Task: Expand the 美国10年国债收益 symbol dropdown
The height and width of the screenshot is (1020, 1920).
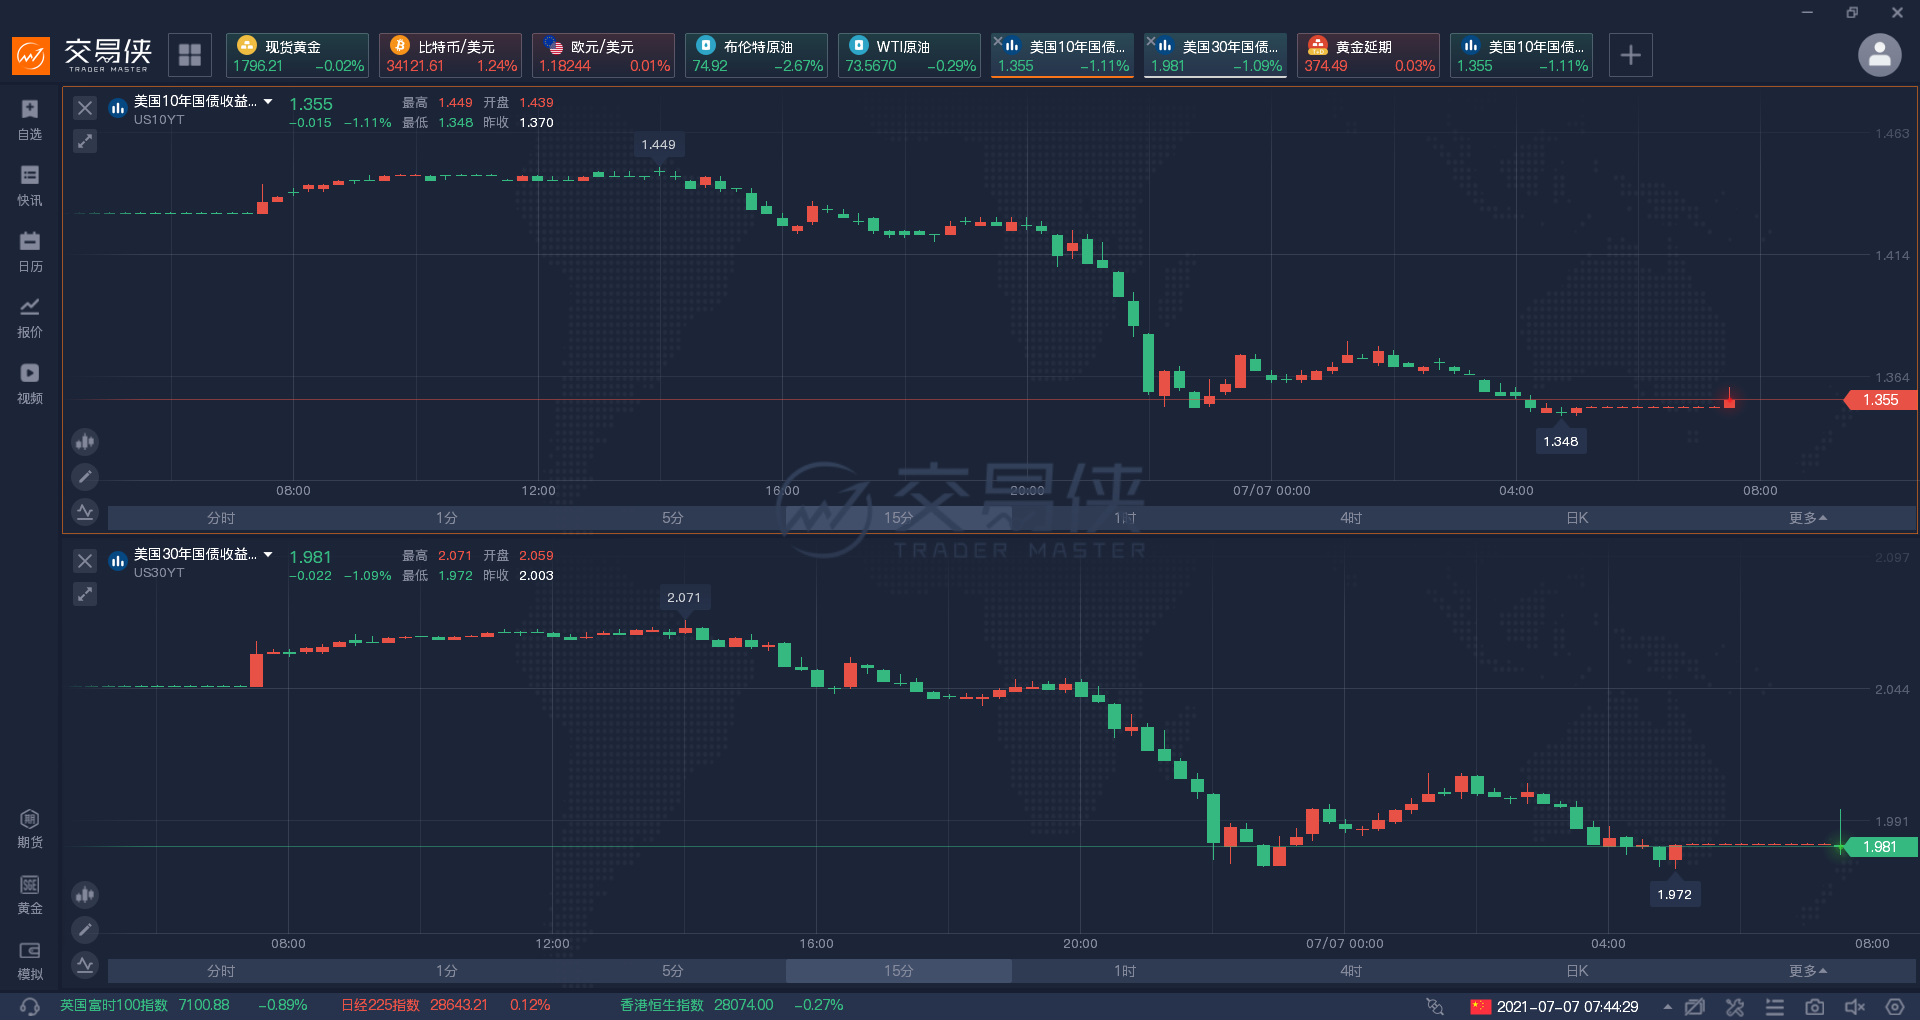Action: tap(268, 102)
